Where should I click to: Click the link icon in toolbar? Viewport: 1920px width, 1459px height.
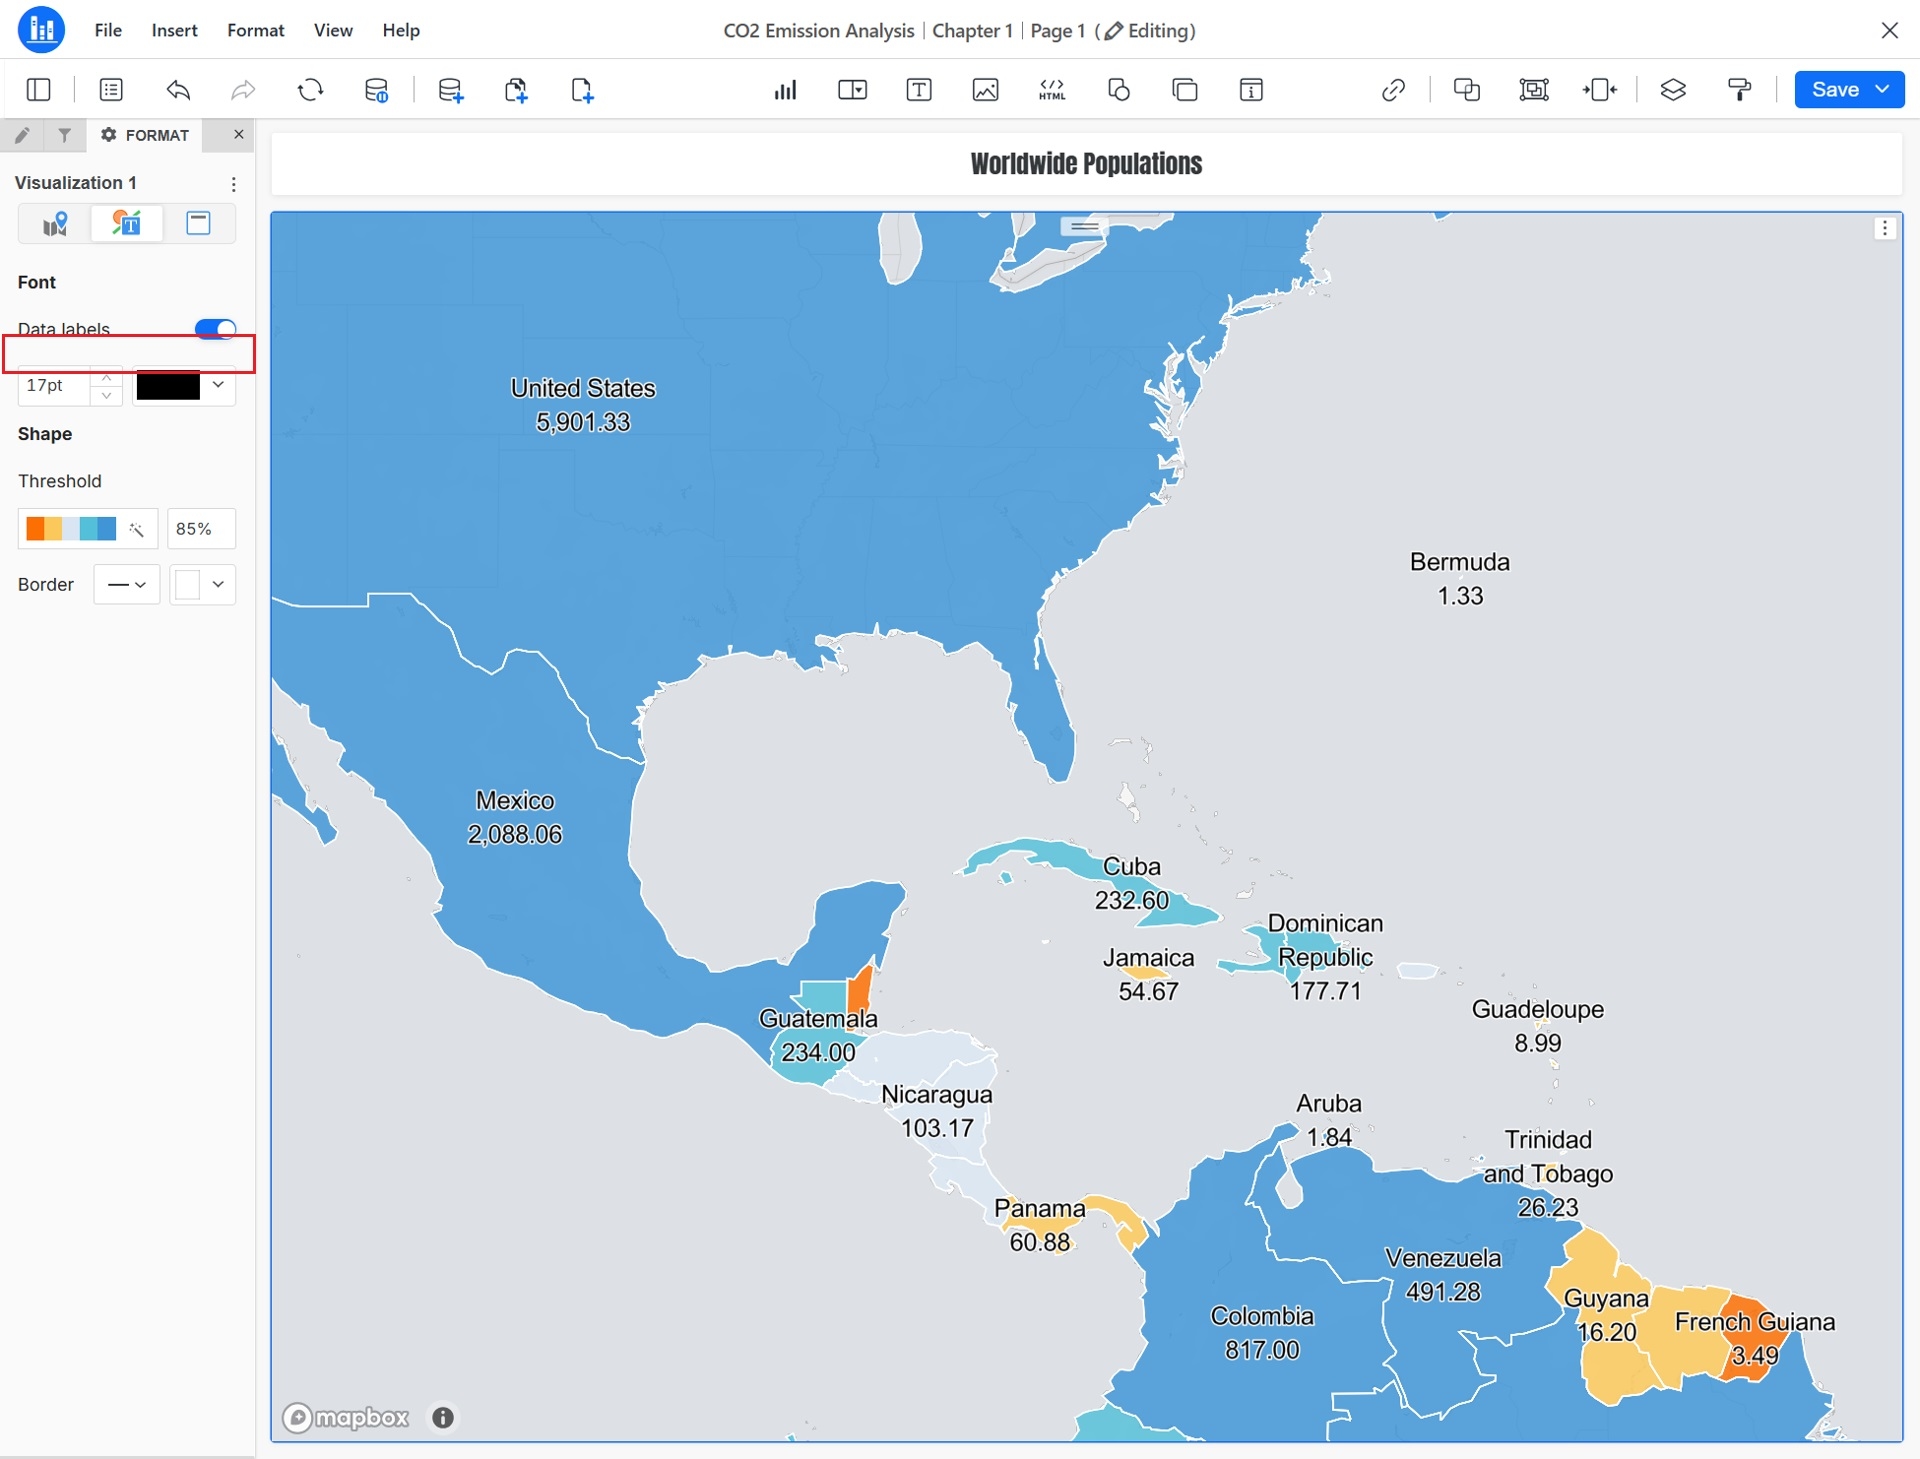coord(1393,90)
